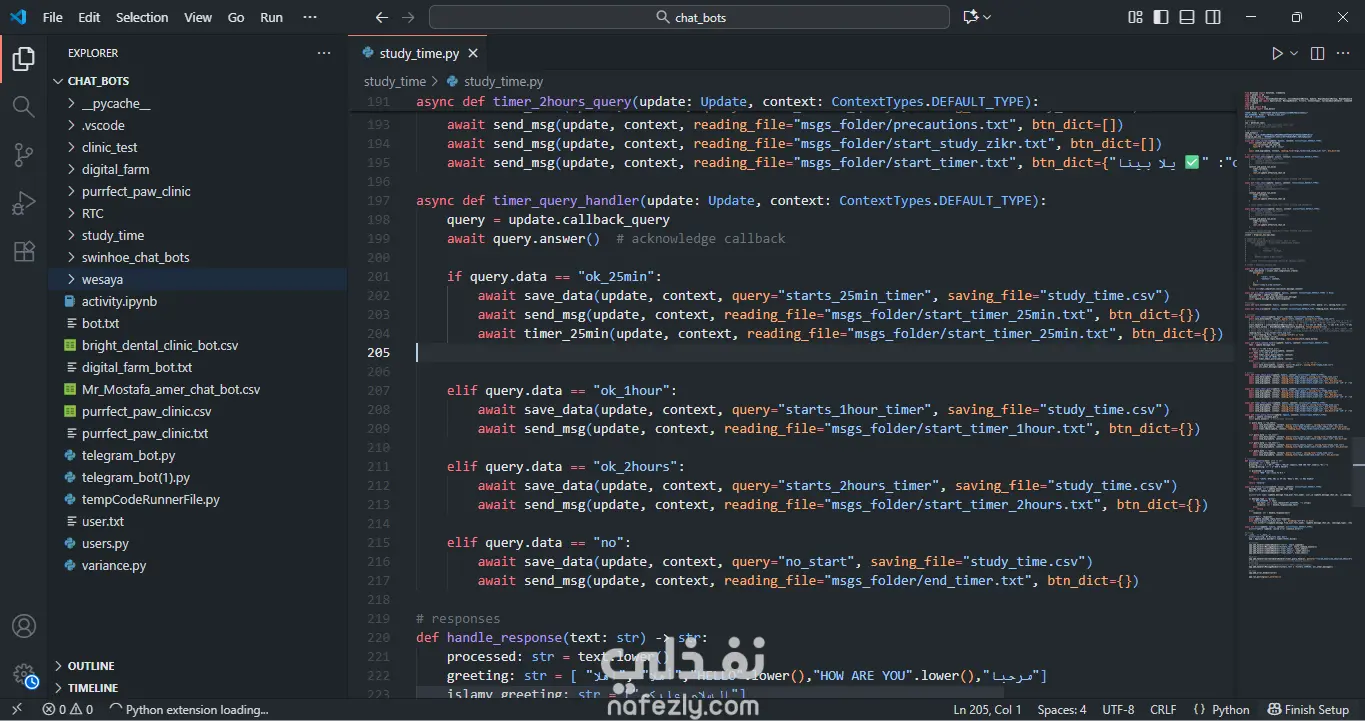Toggle the primary side bar

pos(1161,17)
